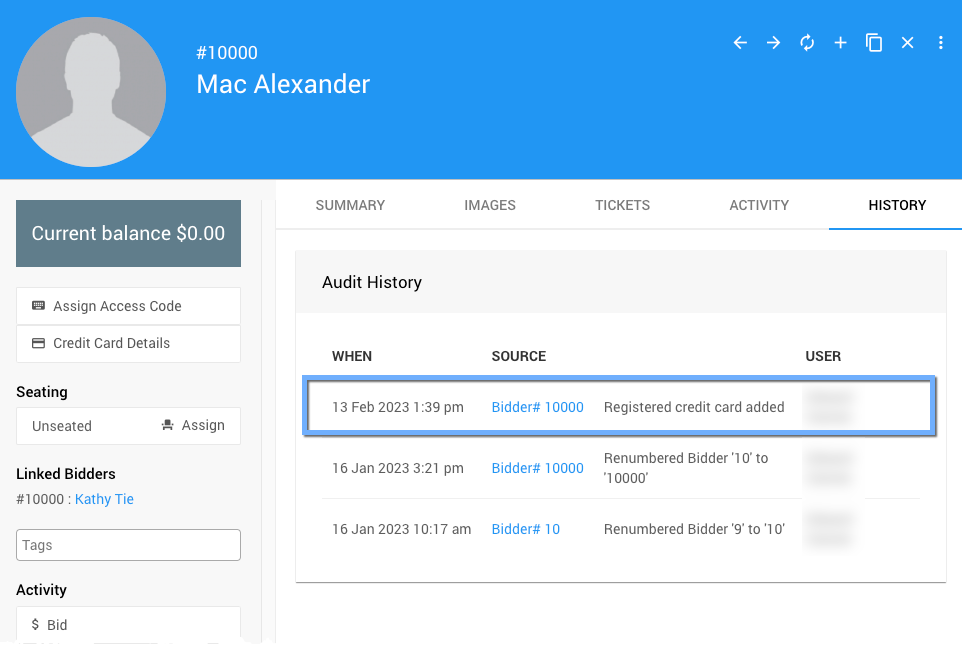Viewport: 962px width, 672px height.
Task: Open the Tickets tab
Action: pos(622,205)
